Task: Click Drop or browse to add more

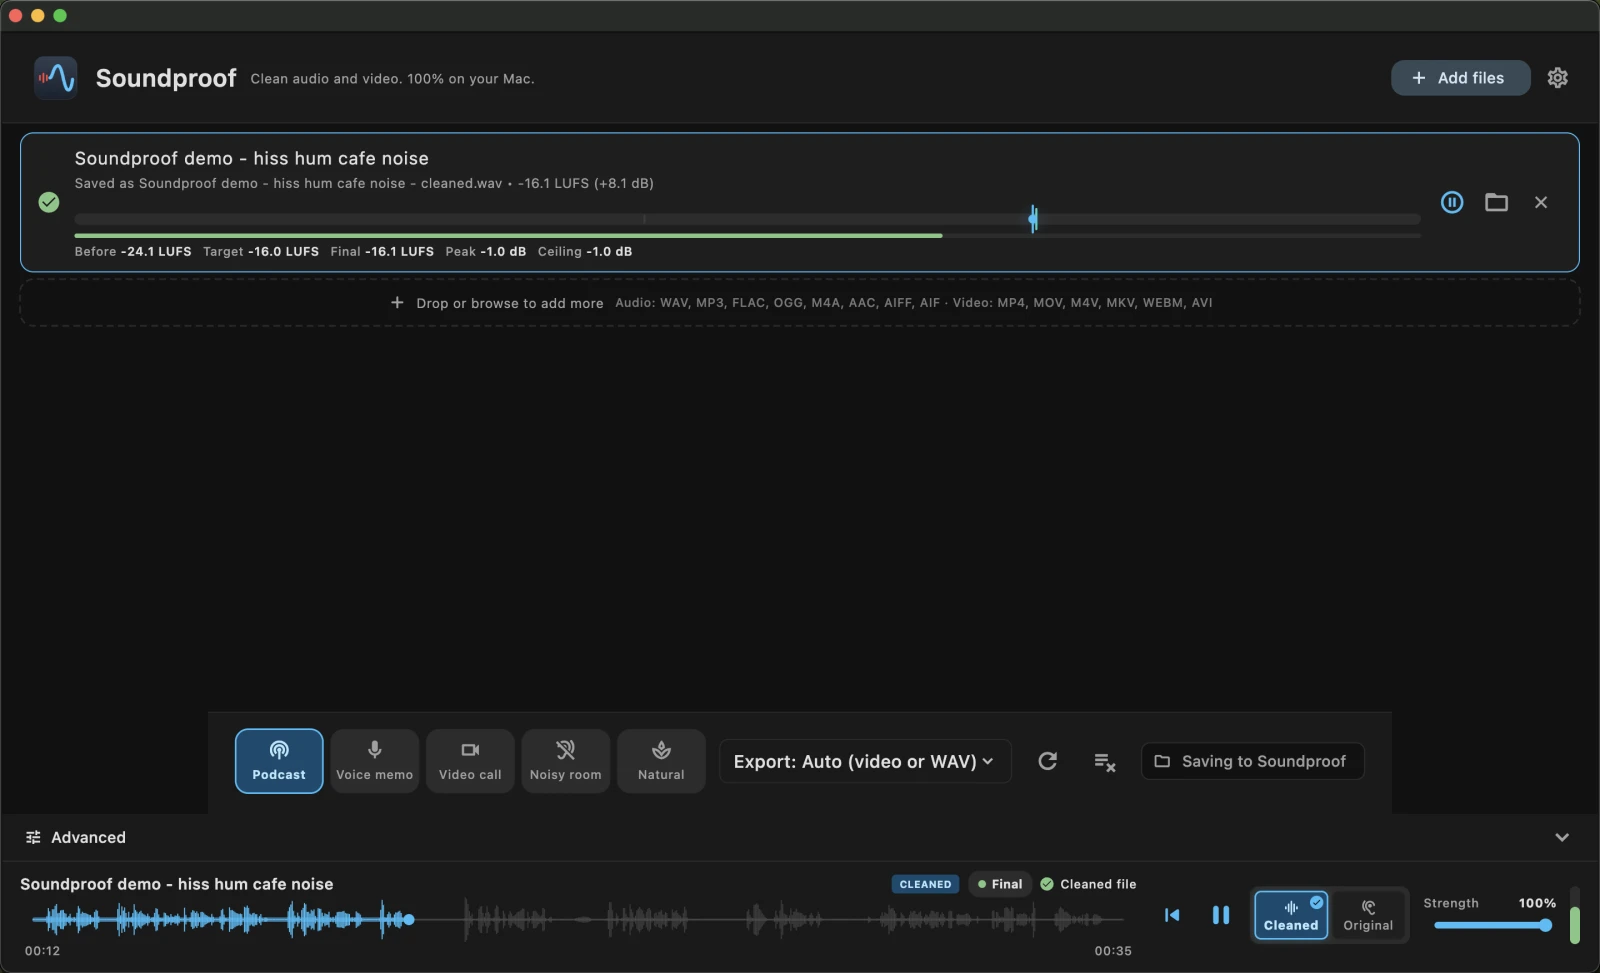Action: pos(510,303)
